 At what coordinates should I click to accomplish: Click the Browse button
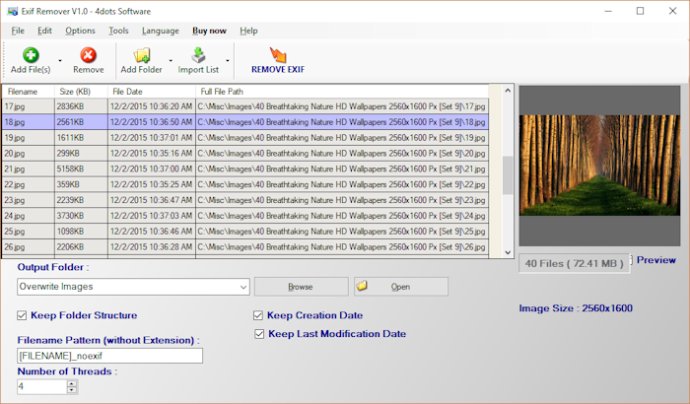click(x=301, y=286)
